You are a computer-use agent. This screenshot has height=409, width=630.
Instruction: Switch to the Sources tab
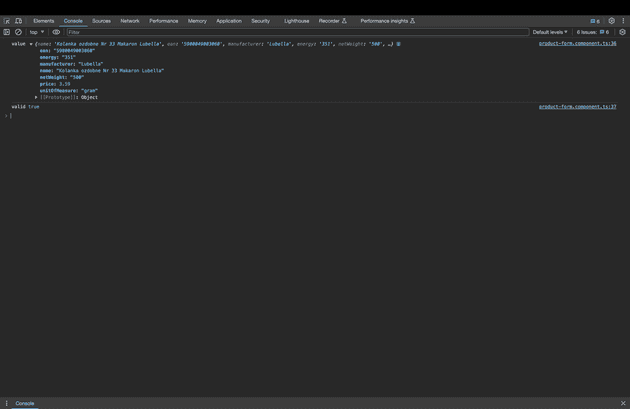101,21
